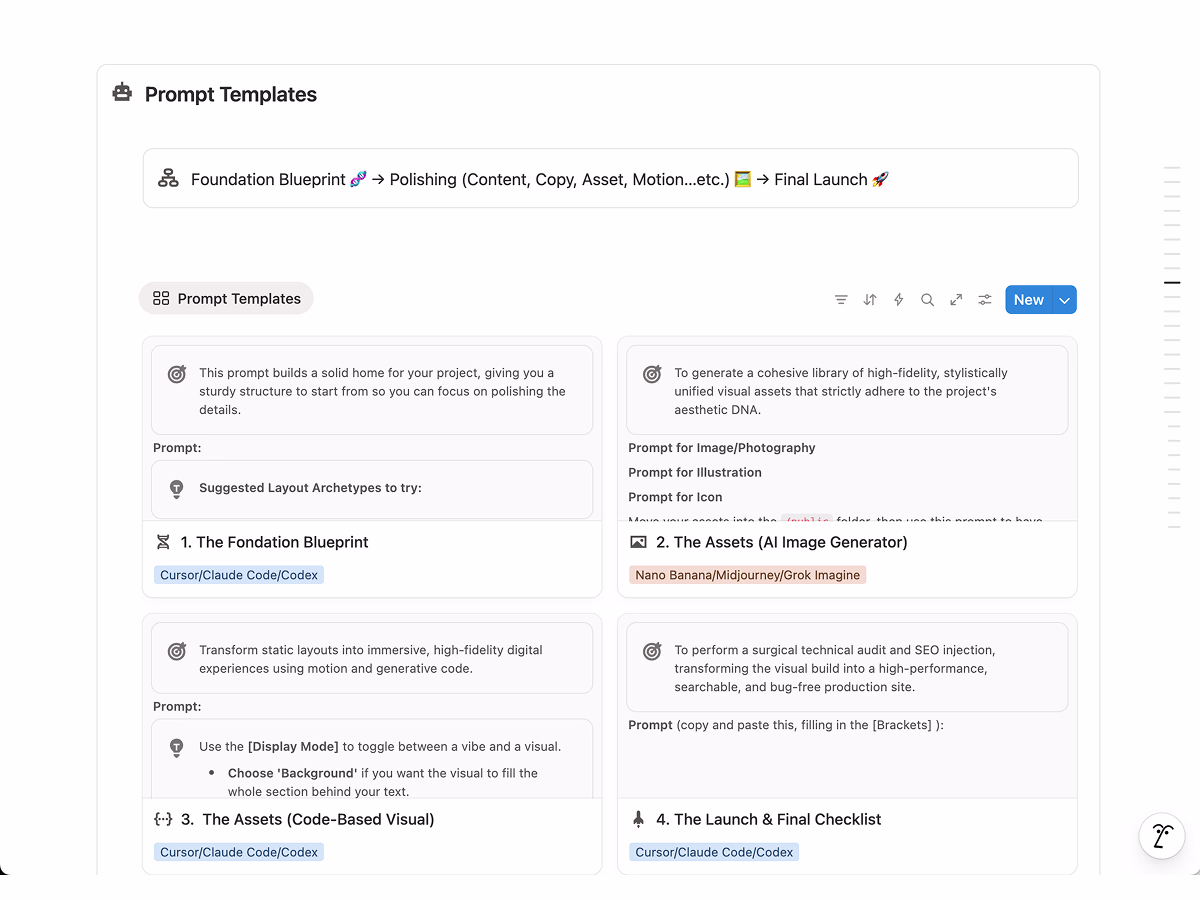Click the highlighted marker in the page outline
The image size is (1200, 900).
click(x=1172, y=283)
